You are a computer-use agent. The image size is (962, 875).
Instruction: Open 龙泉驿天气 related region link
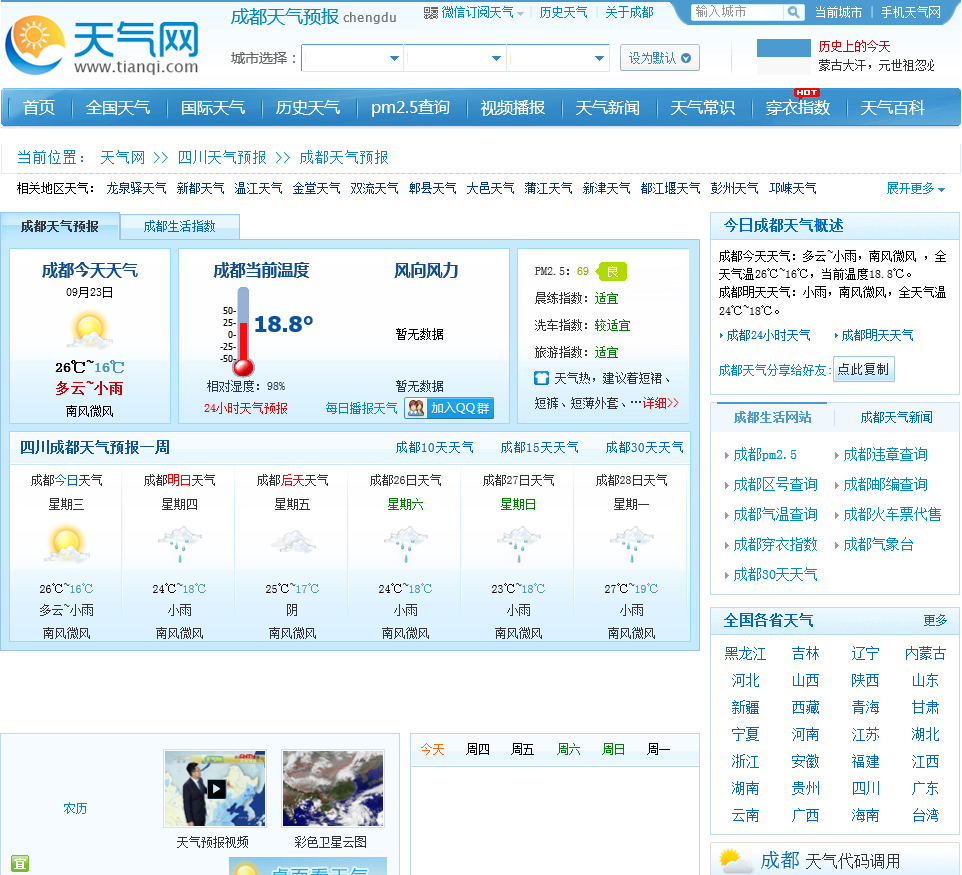(x=136, y=188)
